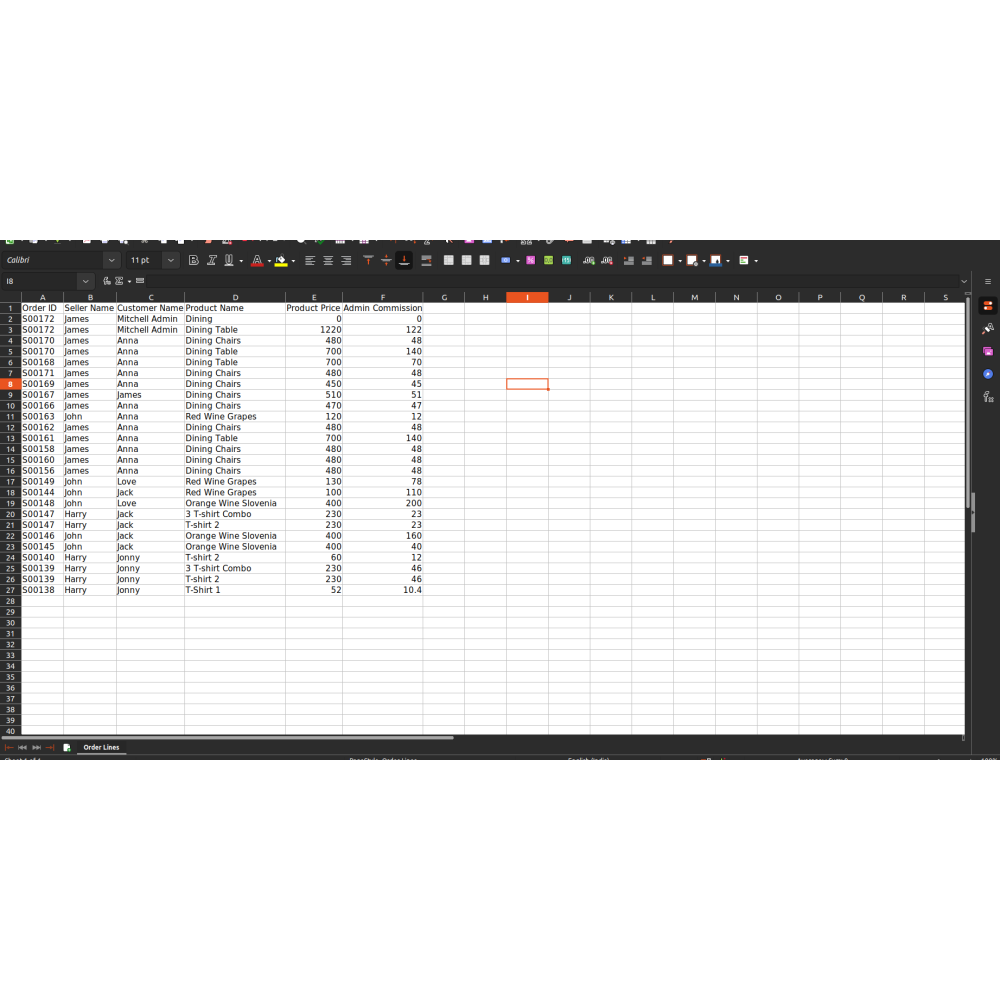The width and height of the screenshot is (1000, 1000).
Task: Apply yellow background highlight color
Action: [281, 261]
